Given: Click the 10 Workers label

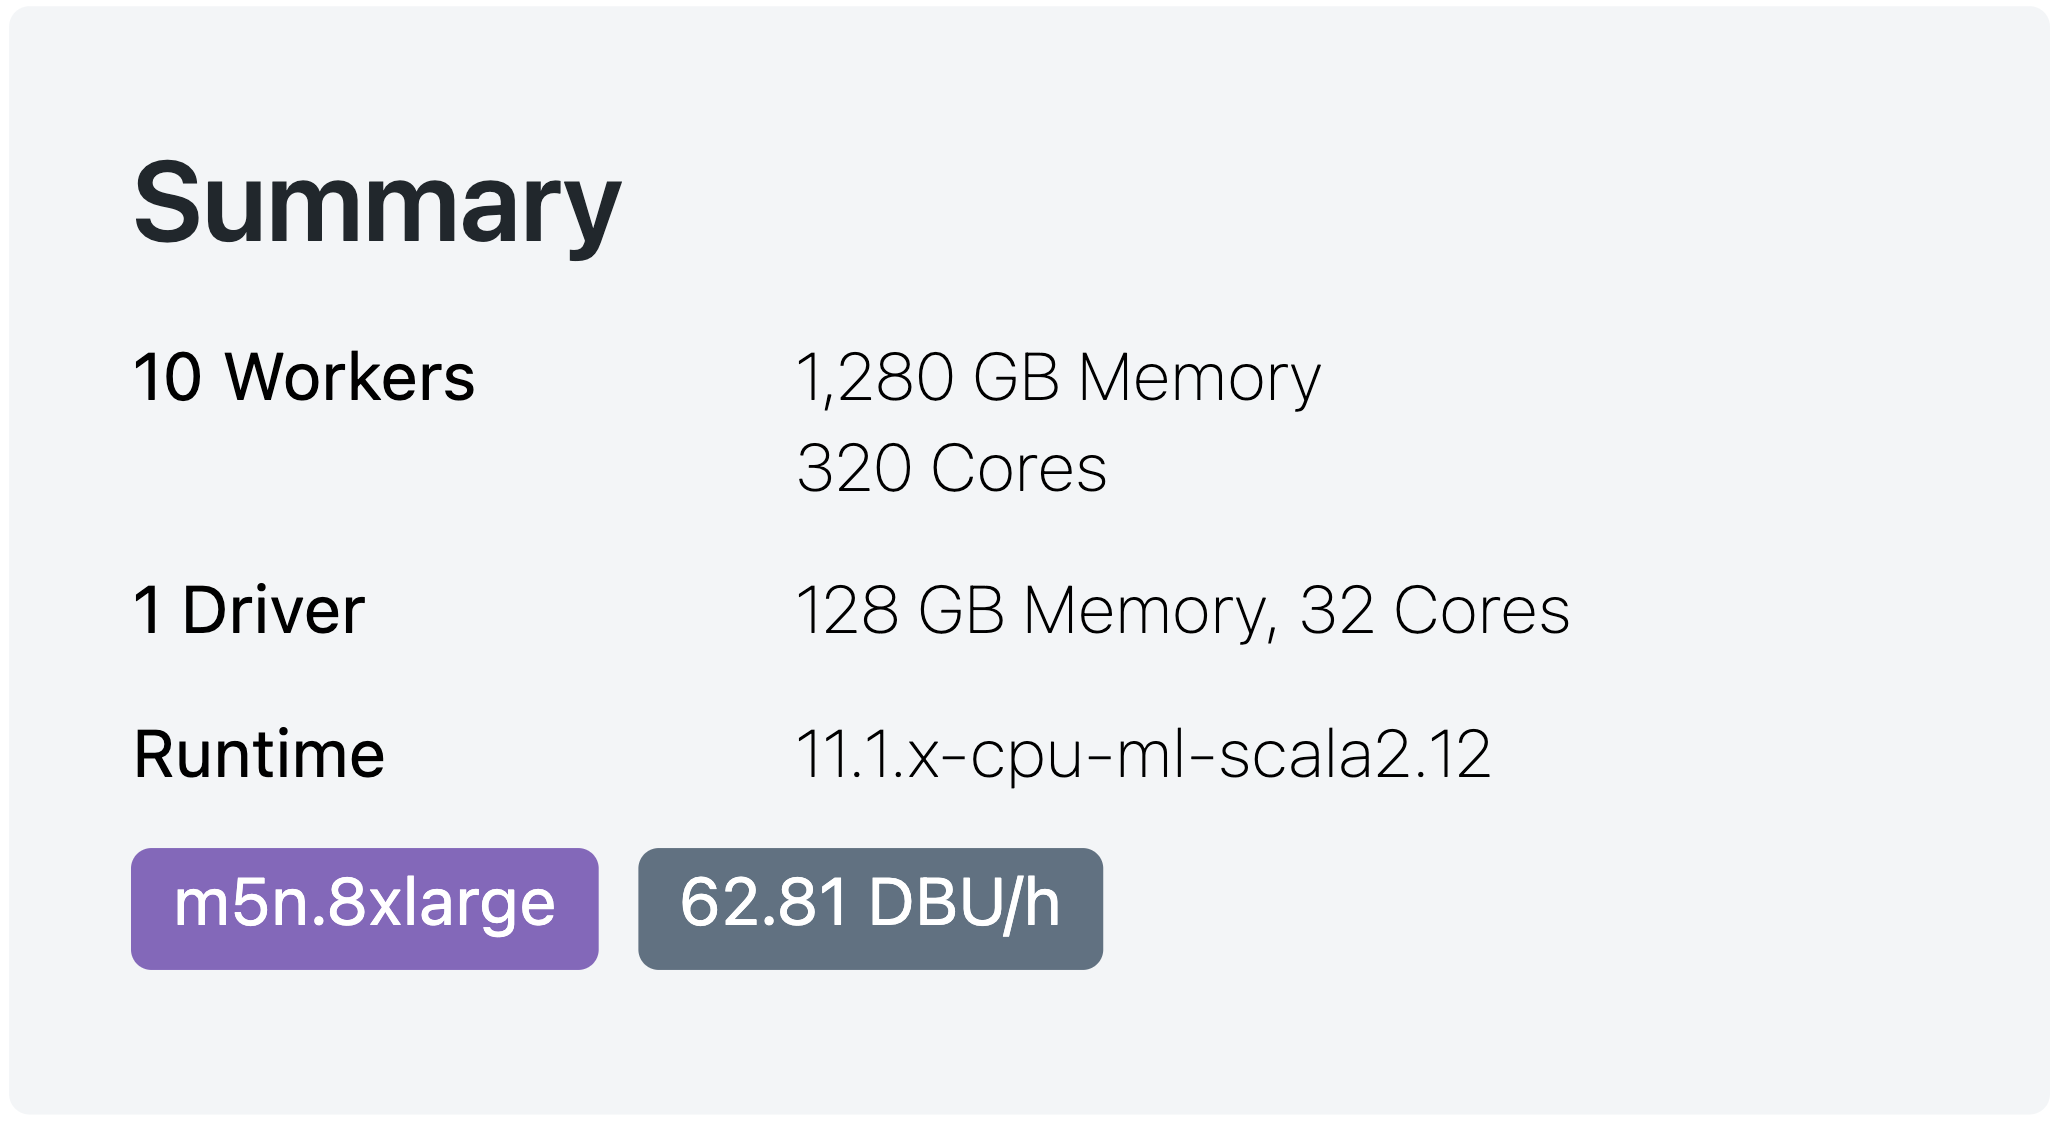Looking at the screenshot, I should click(304, 378).
